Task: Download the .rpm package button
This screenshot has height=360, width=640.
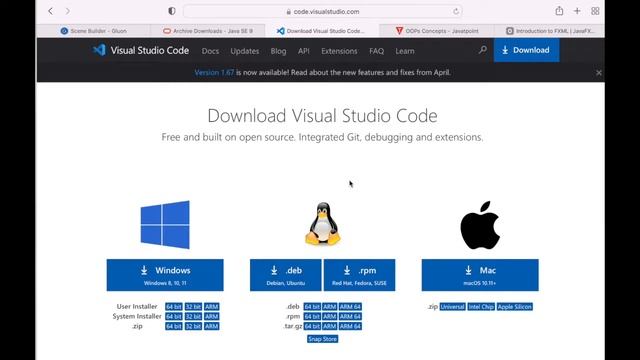Action: [359, 275]
